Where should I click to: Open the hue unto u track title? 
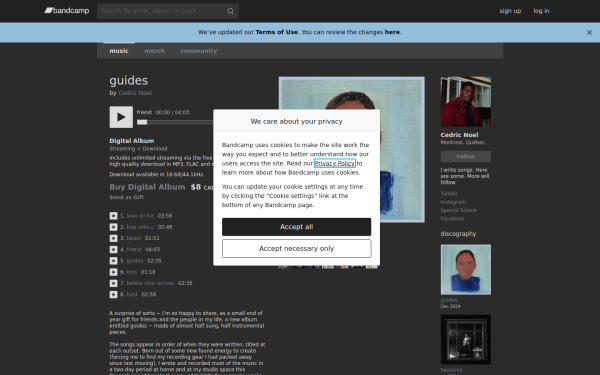click(140, 227)
